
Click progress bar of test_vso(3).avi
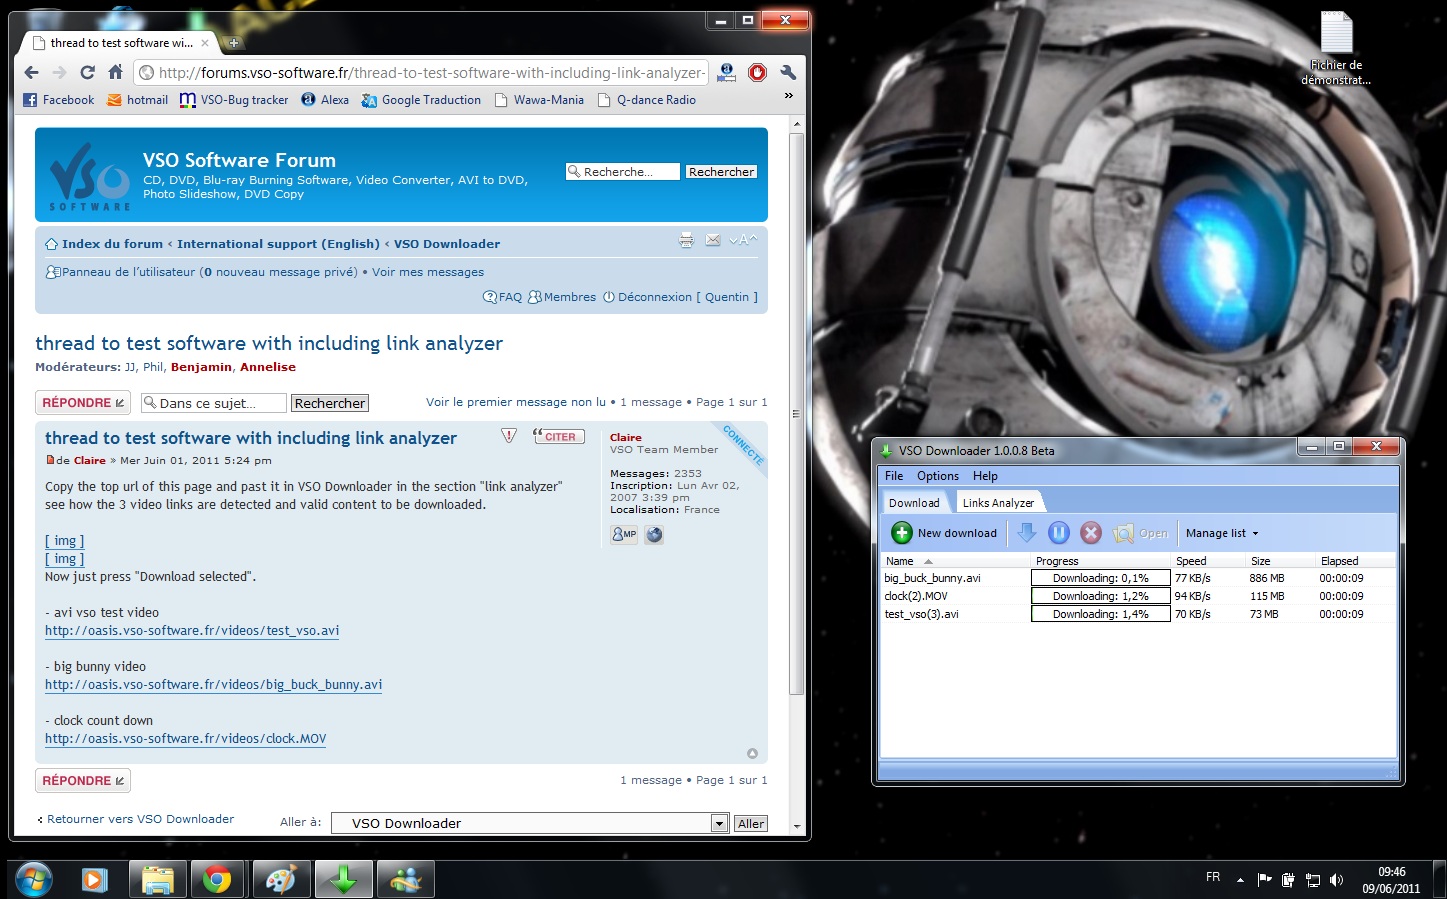click(x=1100, y=614)
